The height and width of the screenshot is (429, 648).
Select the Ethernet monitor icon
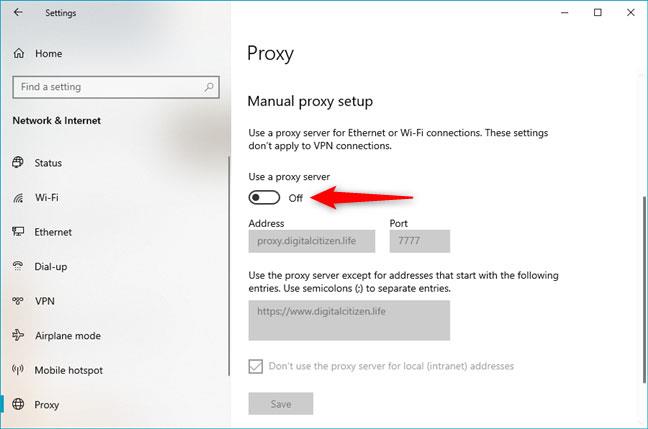click(18, 231)
